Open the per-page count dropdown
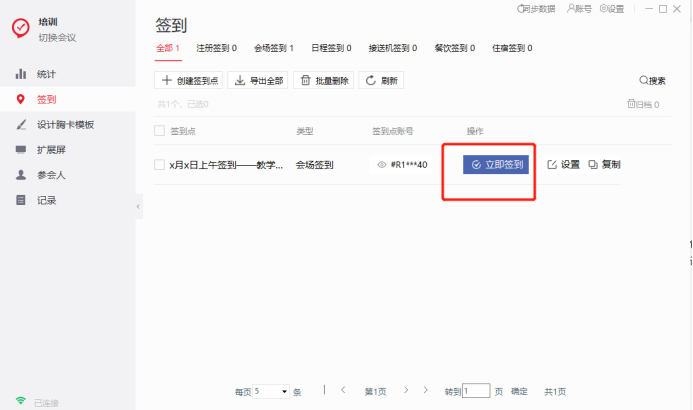The image size is (693, 410). tap(271, 391)
